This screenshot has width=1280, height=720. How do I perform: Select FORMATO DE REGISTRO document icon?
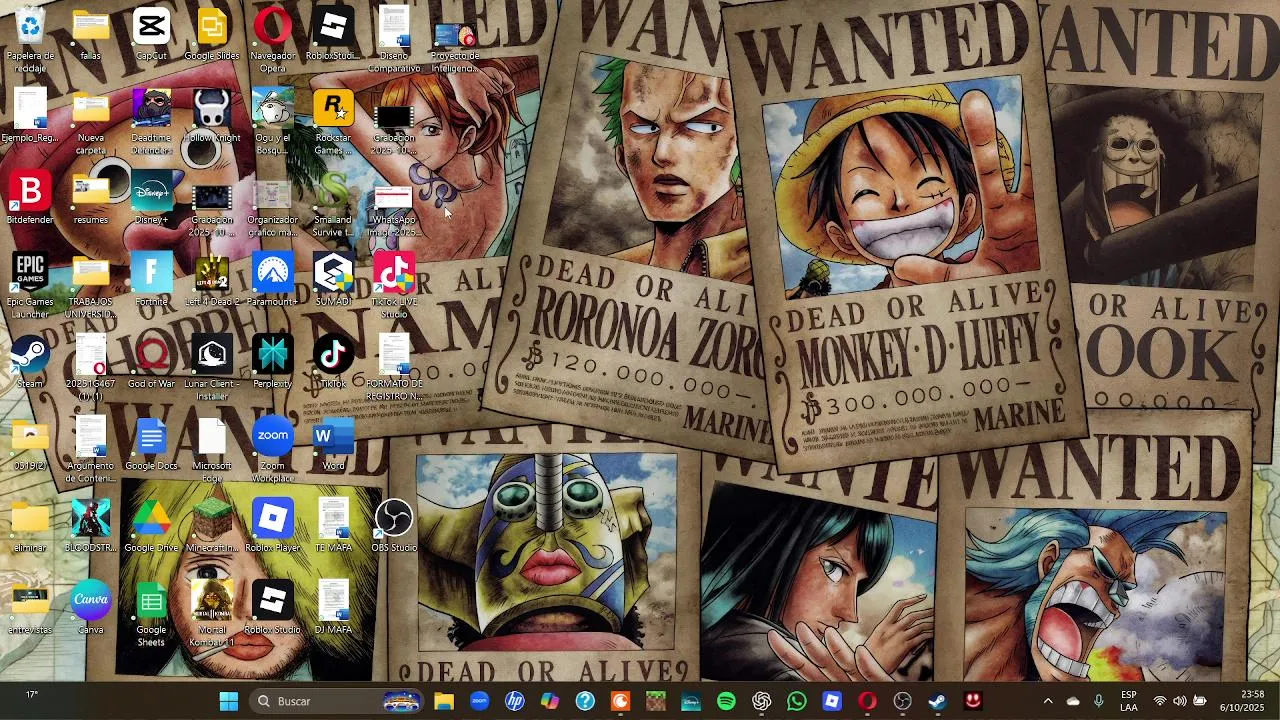394,367
